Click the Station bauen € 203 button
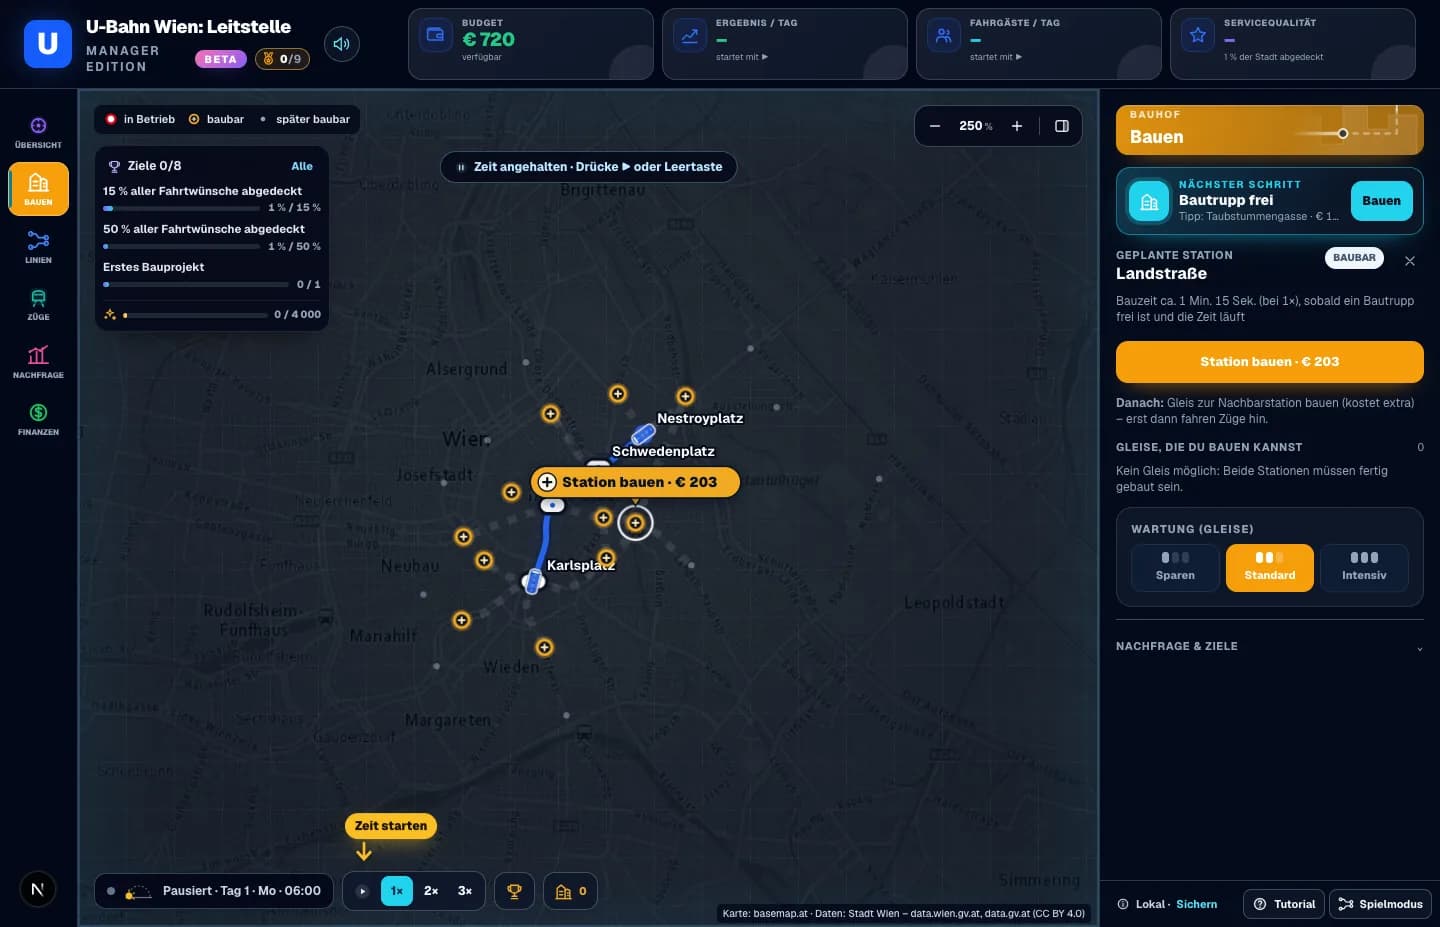The height and width of the screenshot is (927, 1440). click(x=1270, y=362)
